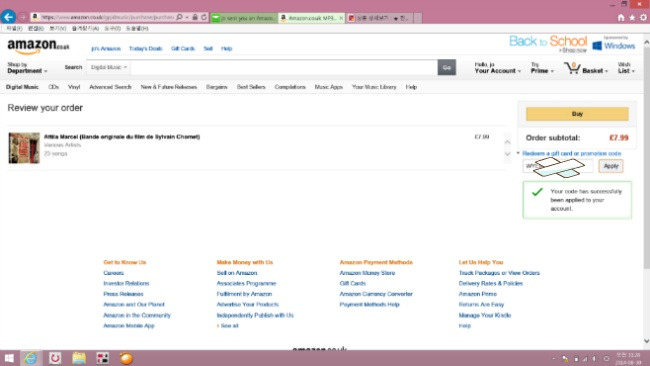Open Advanced Search in music nav
Viewport: 650px width, 366px height.
(110, 87)
